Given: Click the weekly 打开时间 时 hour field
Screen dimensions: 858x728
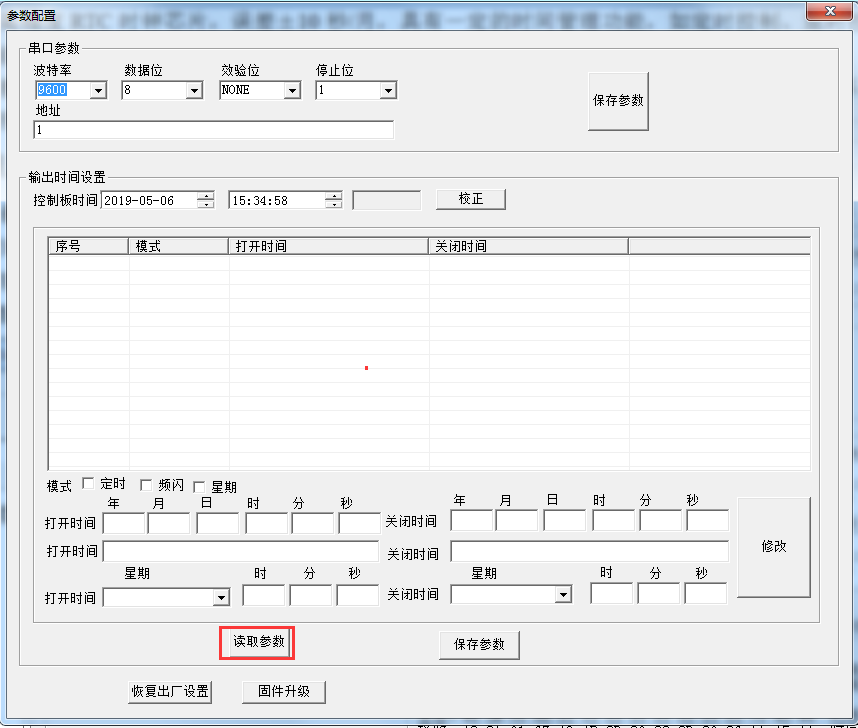Looking at the screenshot, I should [x=264, y=595].
